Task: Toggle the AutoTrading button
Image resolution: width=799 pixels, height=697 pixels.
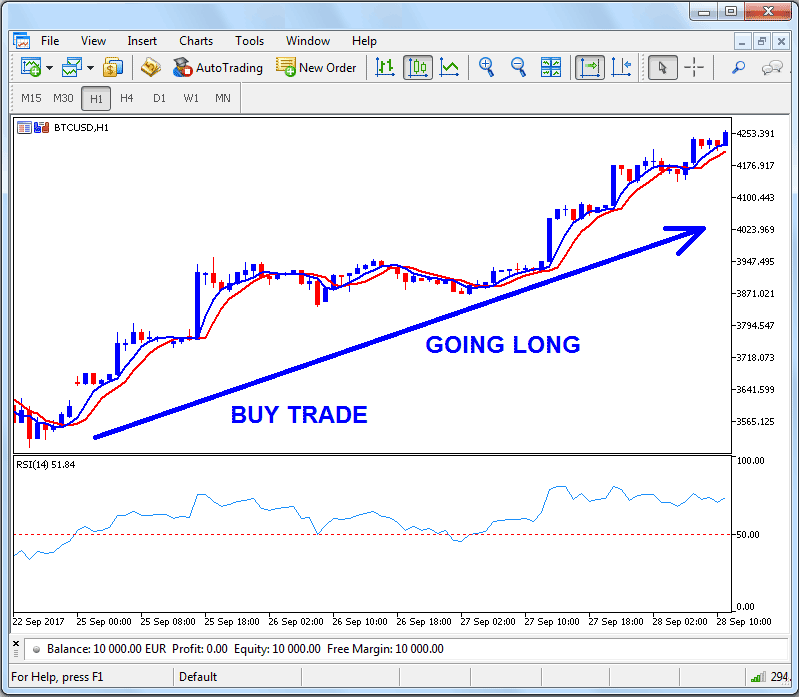Action: pyautogui.click(x=218, y=67)
